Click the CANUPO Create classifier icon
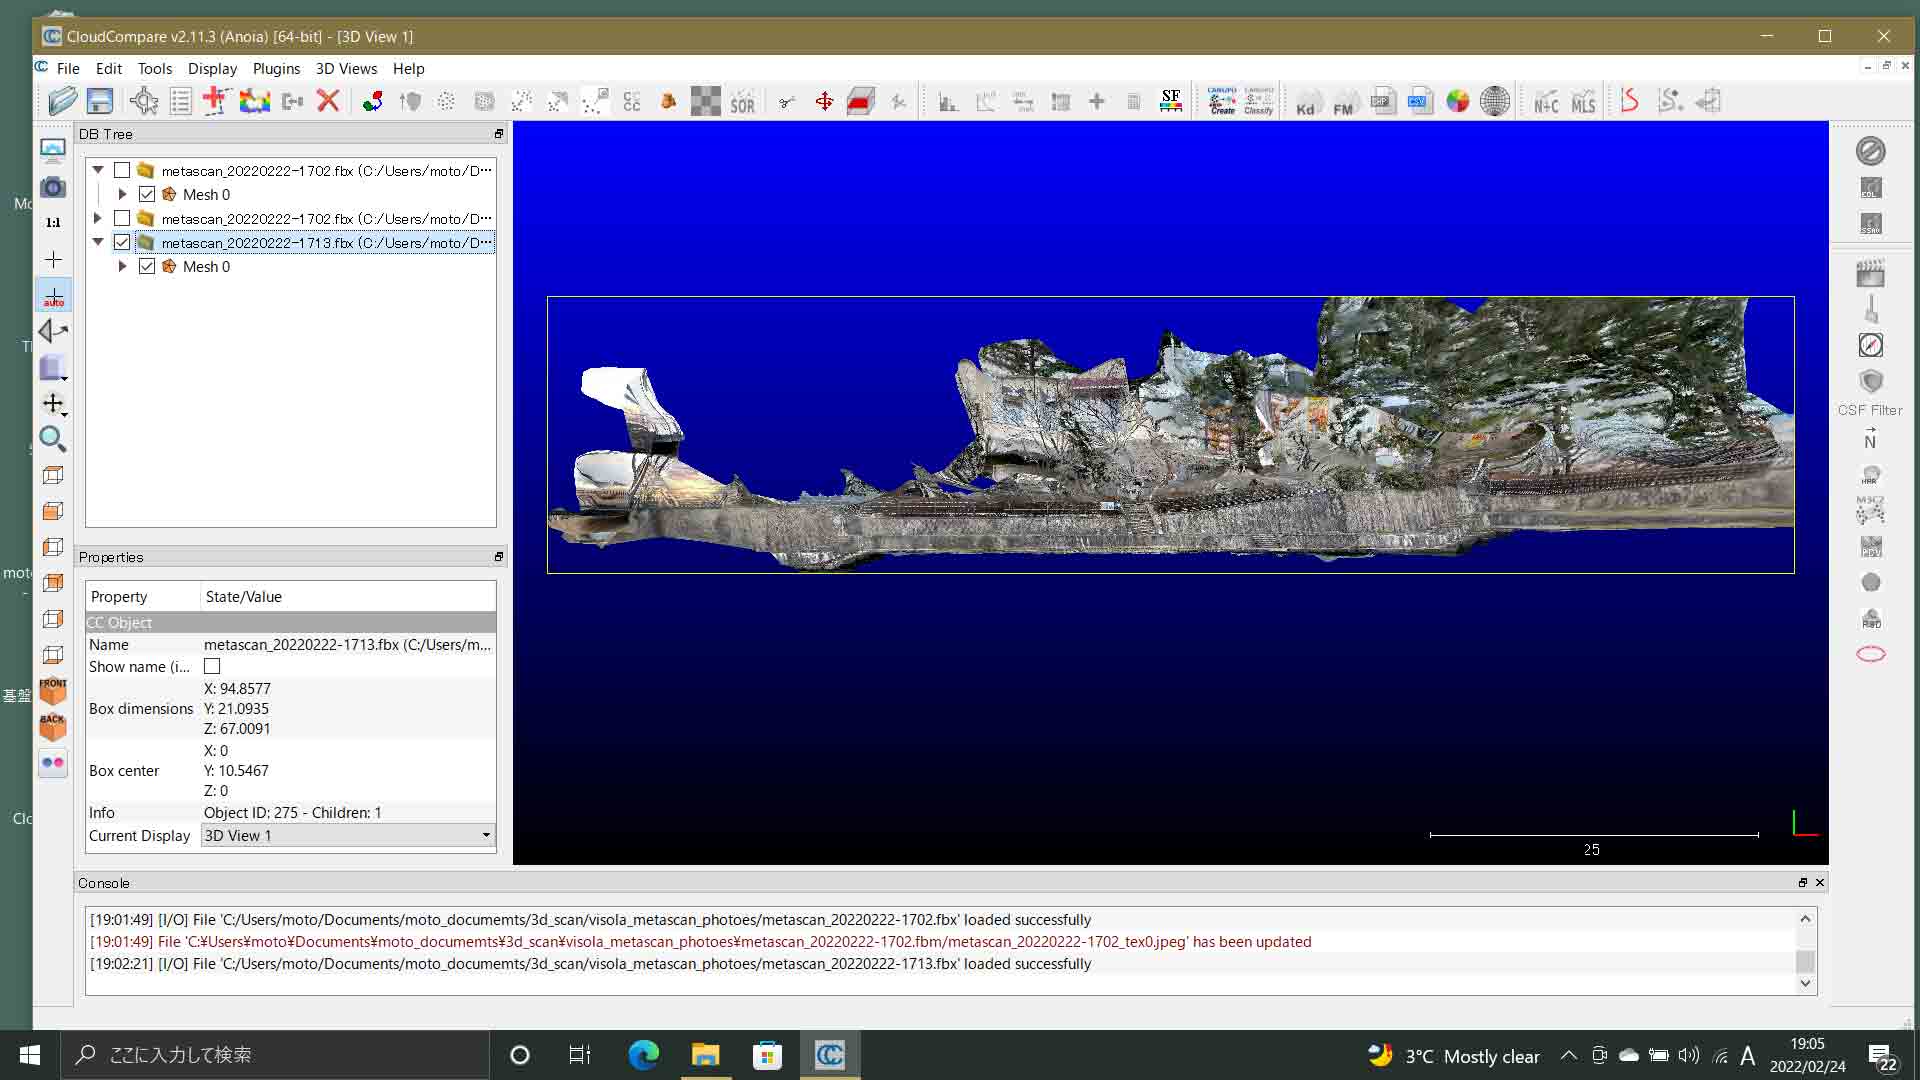 pos(1222,101)
